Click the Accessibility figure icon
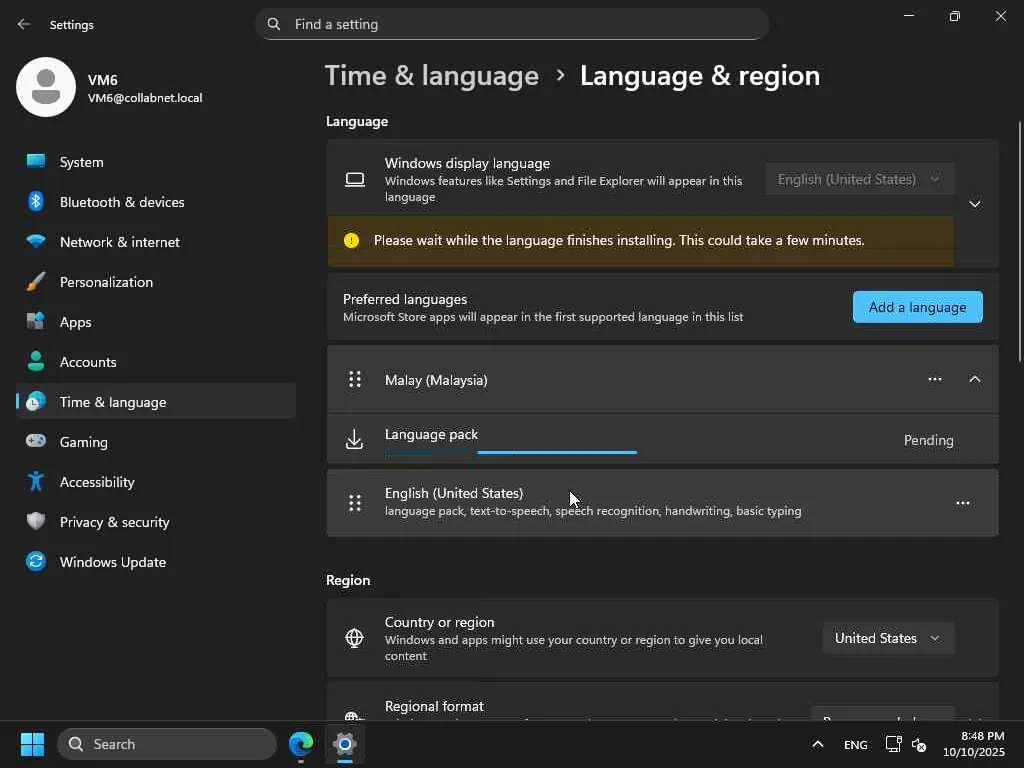The height and width of the screenshot is (768, 1024). pyautogui.click(x=36, y=482)
